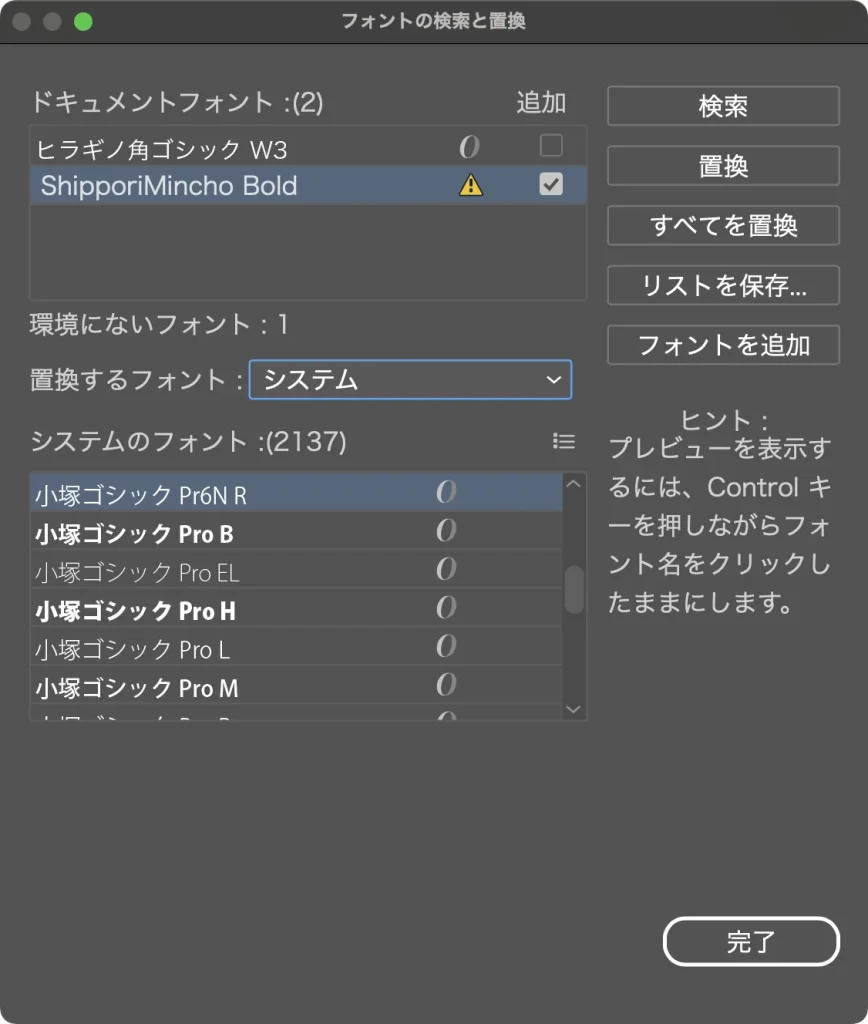Click the 検索 (Find) button
The image size is (868, 1024).
[x=723, y=106]
